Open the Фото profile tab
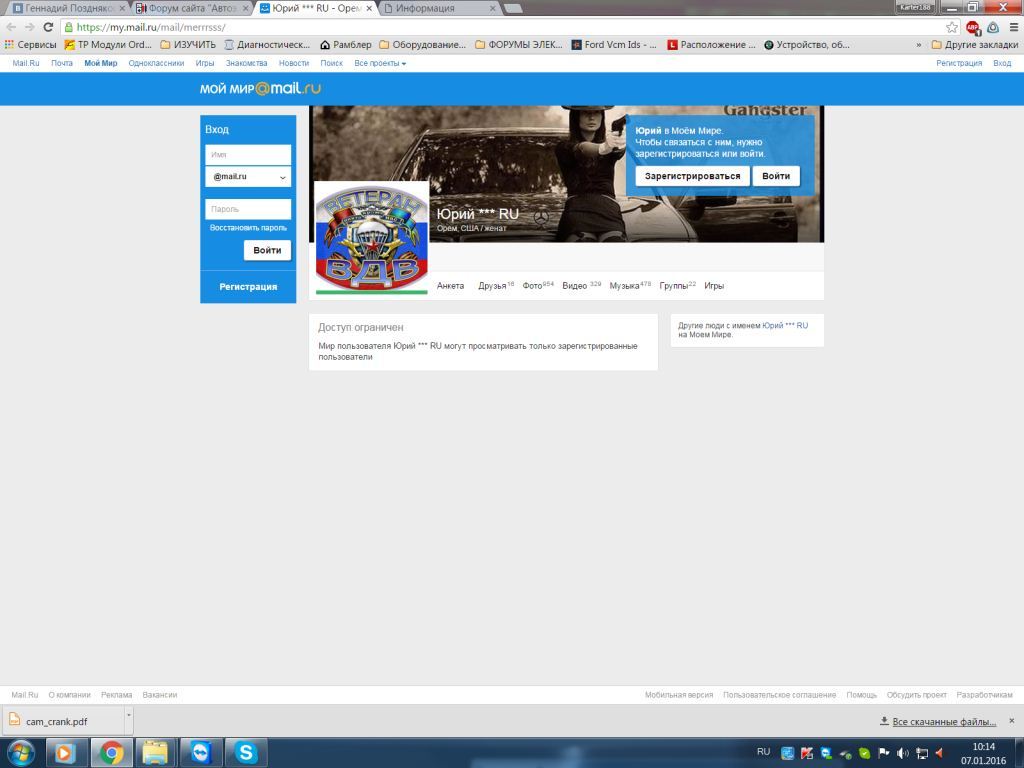 coord(537,285)
